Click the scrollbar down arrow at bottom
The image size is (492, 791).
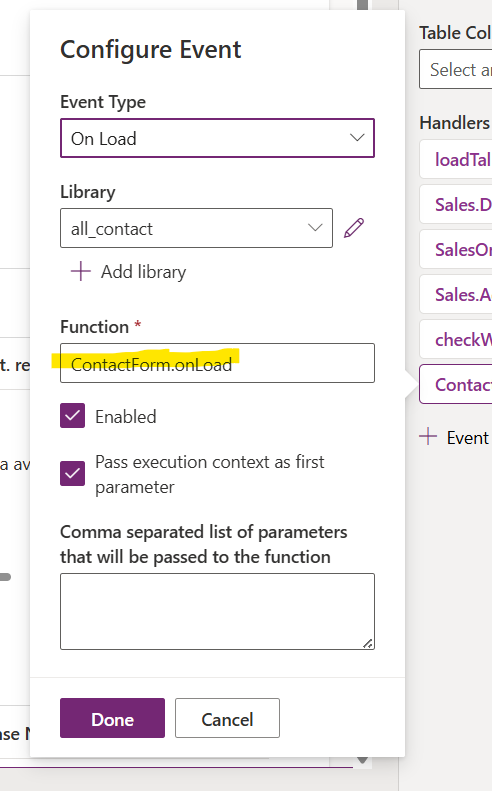(x=362, y=760)
